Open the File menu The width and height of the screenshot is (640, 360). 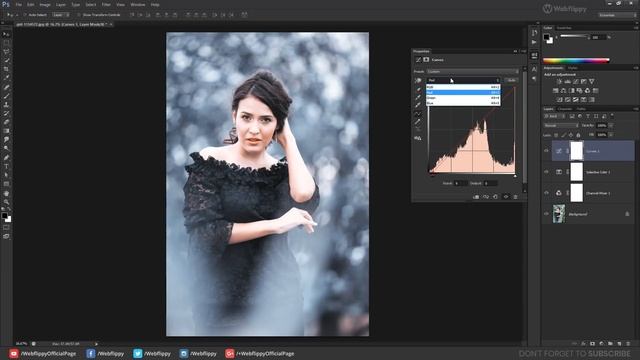click(x=18, y=4)
